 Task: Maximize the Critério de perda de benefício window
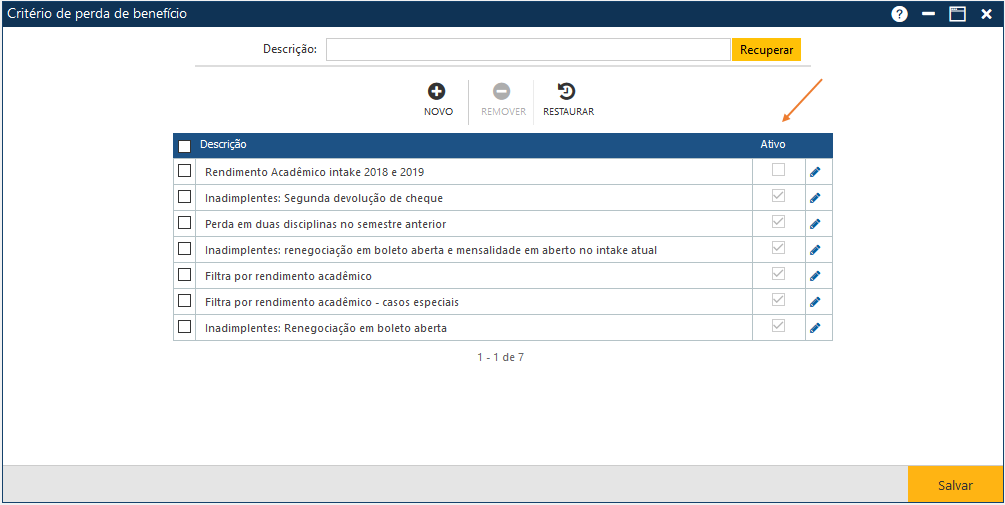click(957, 14)
